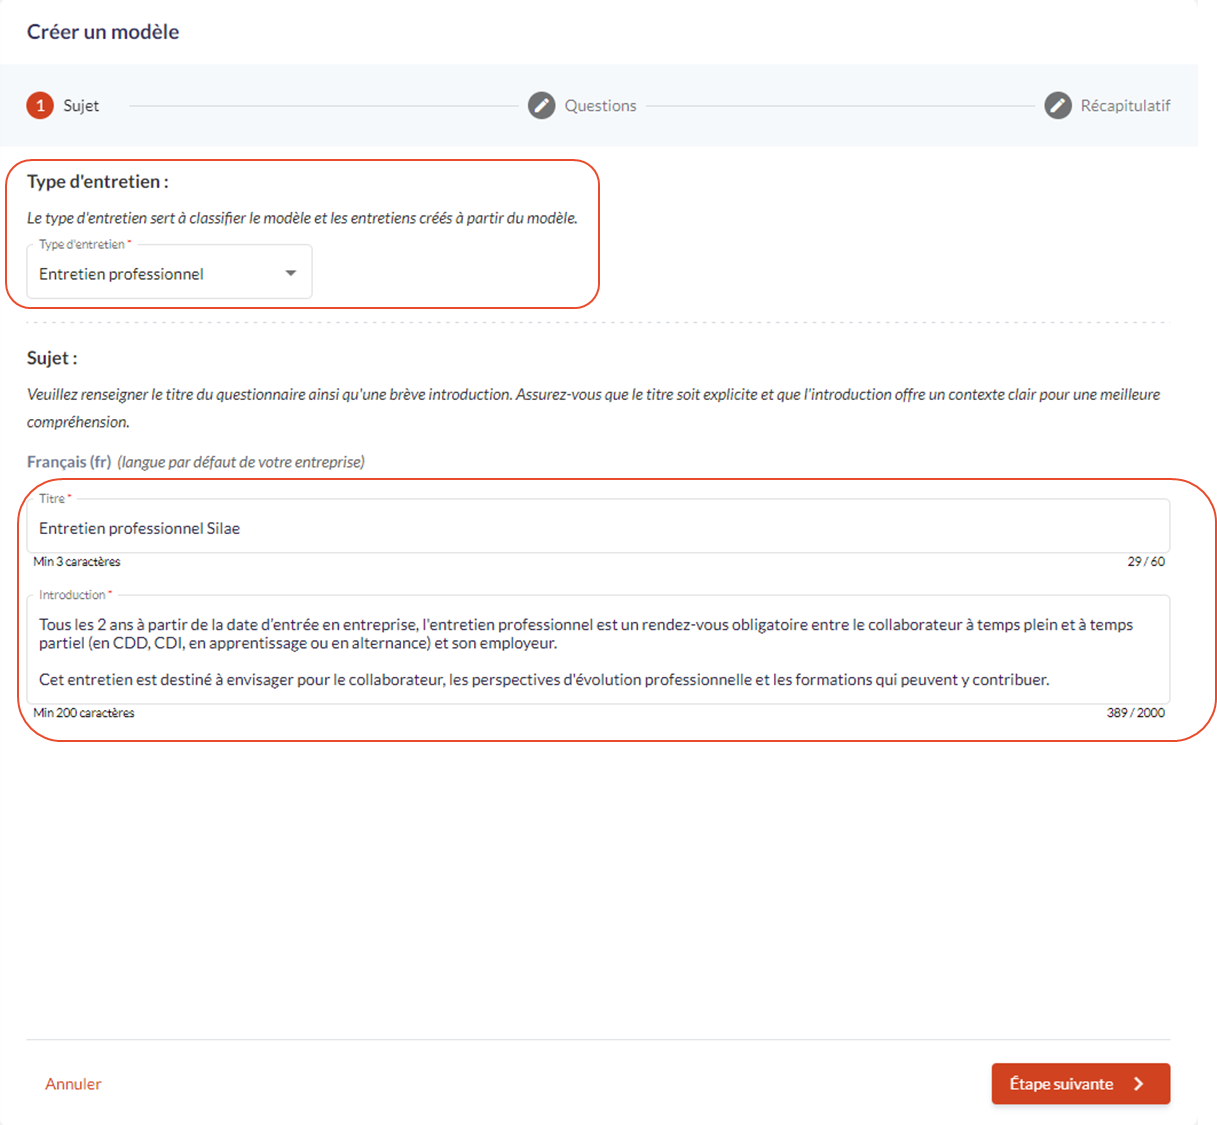Viewport: 1217px width, 1125px height.
Task: Select the Sujet step label
Action: point(81,105)
